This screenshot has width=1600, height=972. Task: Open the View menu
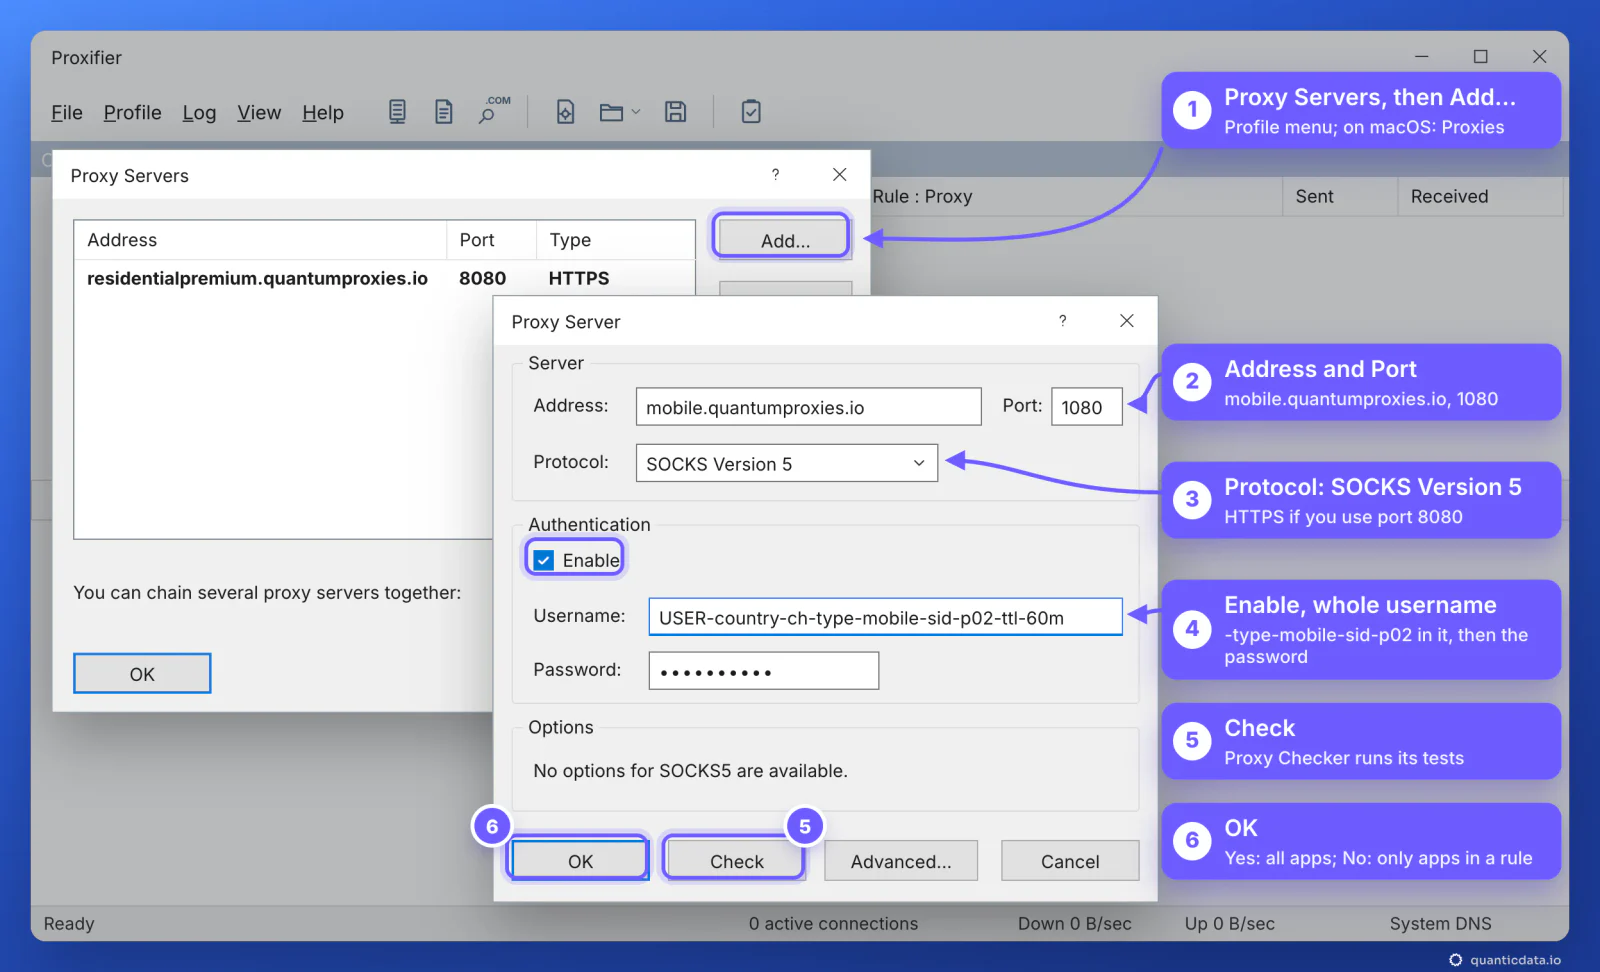[259, 113]
